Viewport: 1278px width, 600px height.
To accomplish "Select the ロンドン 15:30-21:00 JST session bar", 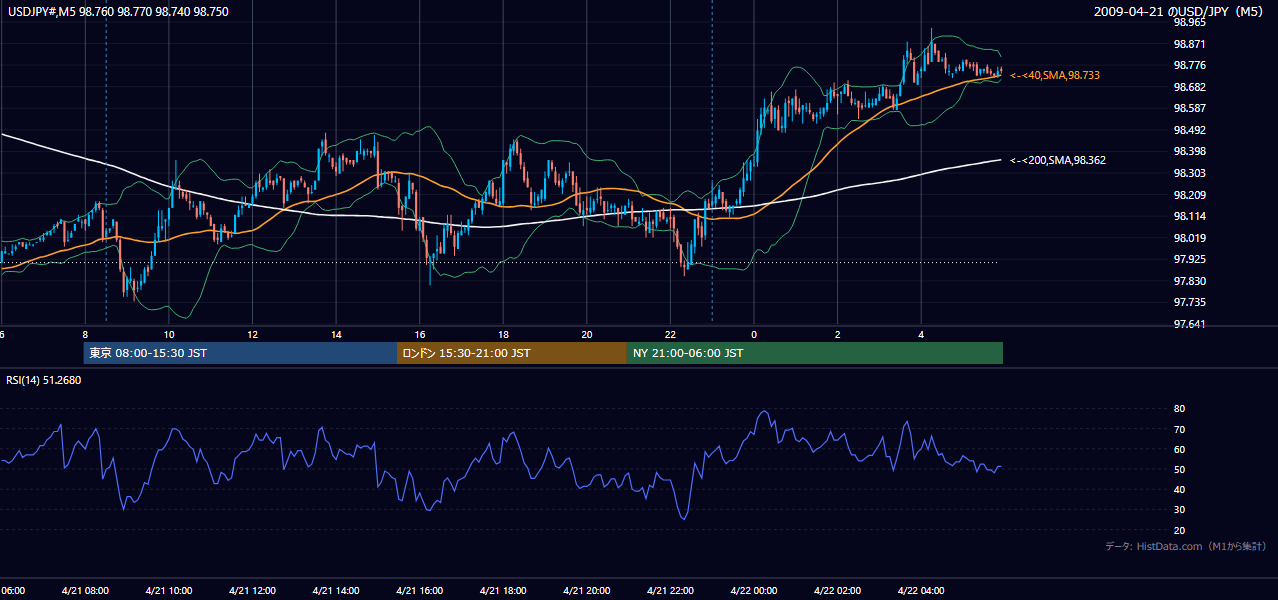I will [512, 353].
